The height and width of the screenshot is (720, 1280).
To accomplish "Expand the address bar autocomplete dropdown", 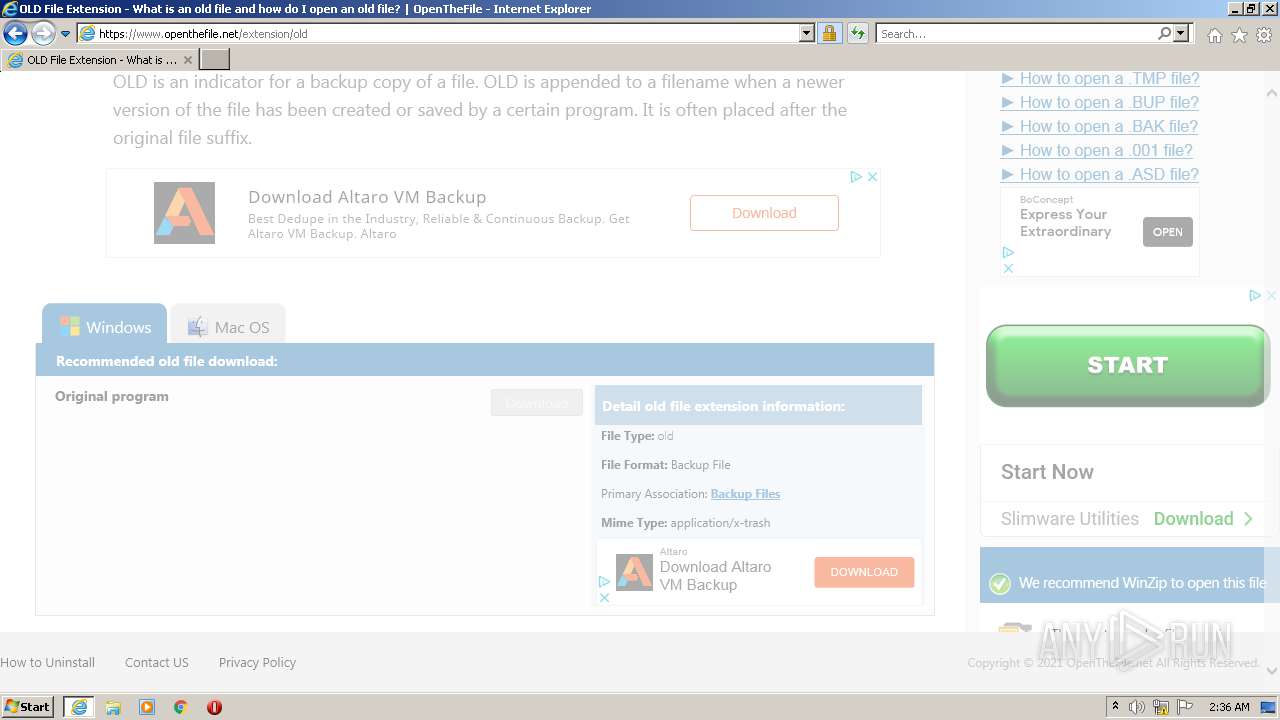I will point(807,33).
